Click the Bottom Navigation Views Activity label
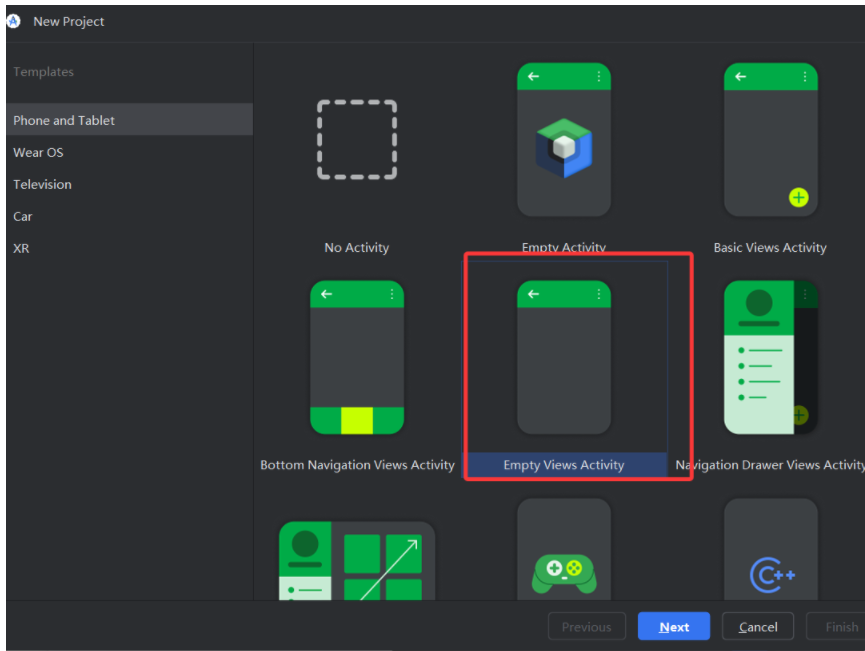This screenshot has height=651, width=865. click(357, 465)
